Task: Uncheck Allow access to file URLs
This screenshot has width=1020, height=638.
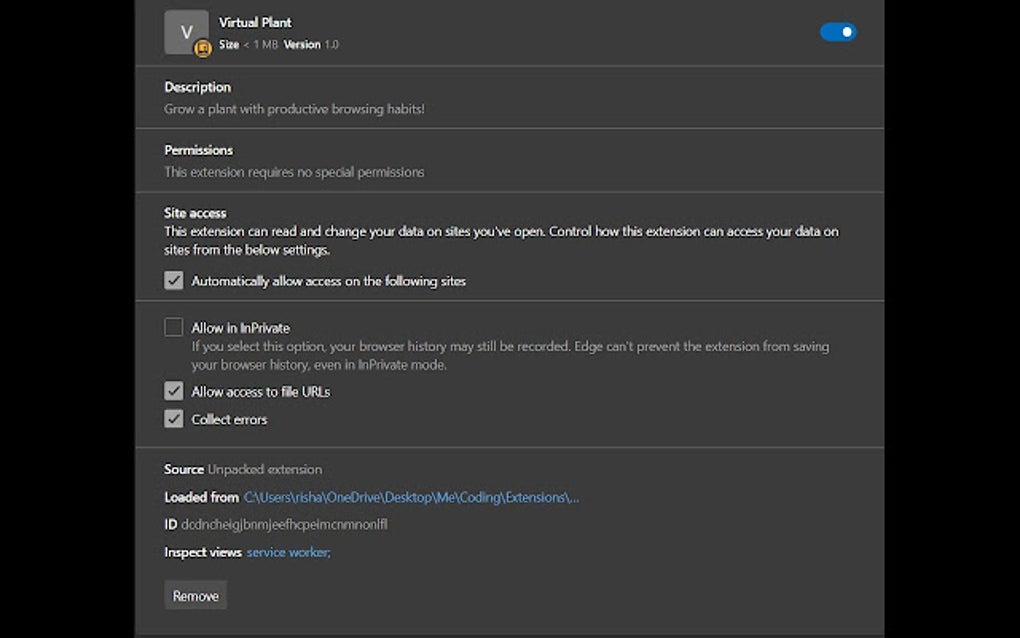Action: 174,391
